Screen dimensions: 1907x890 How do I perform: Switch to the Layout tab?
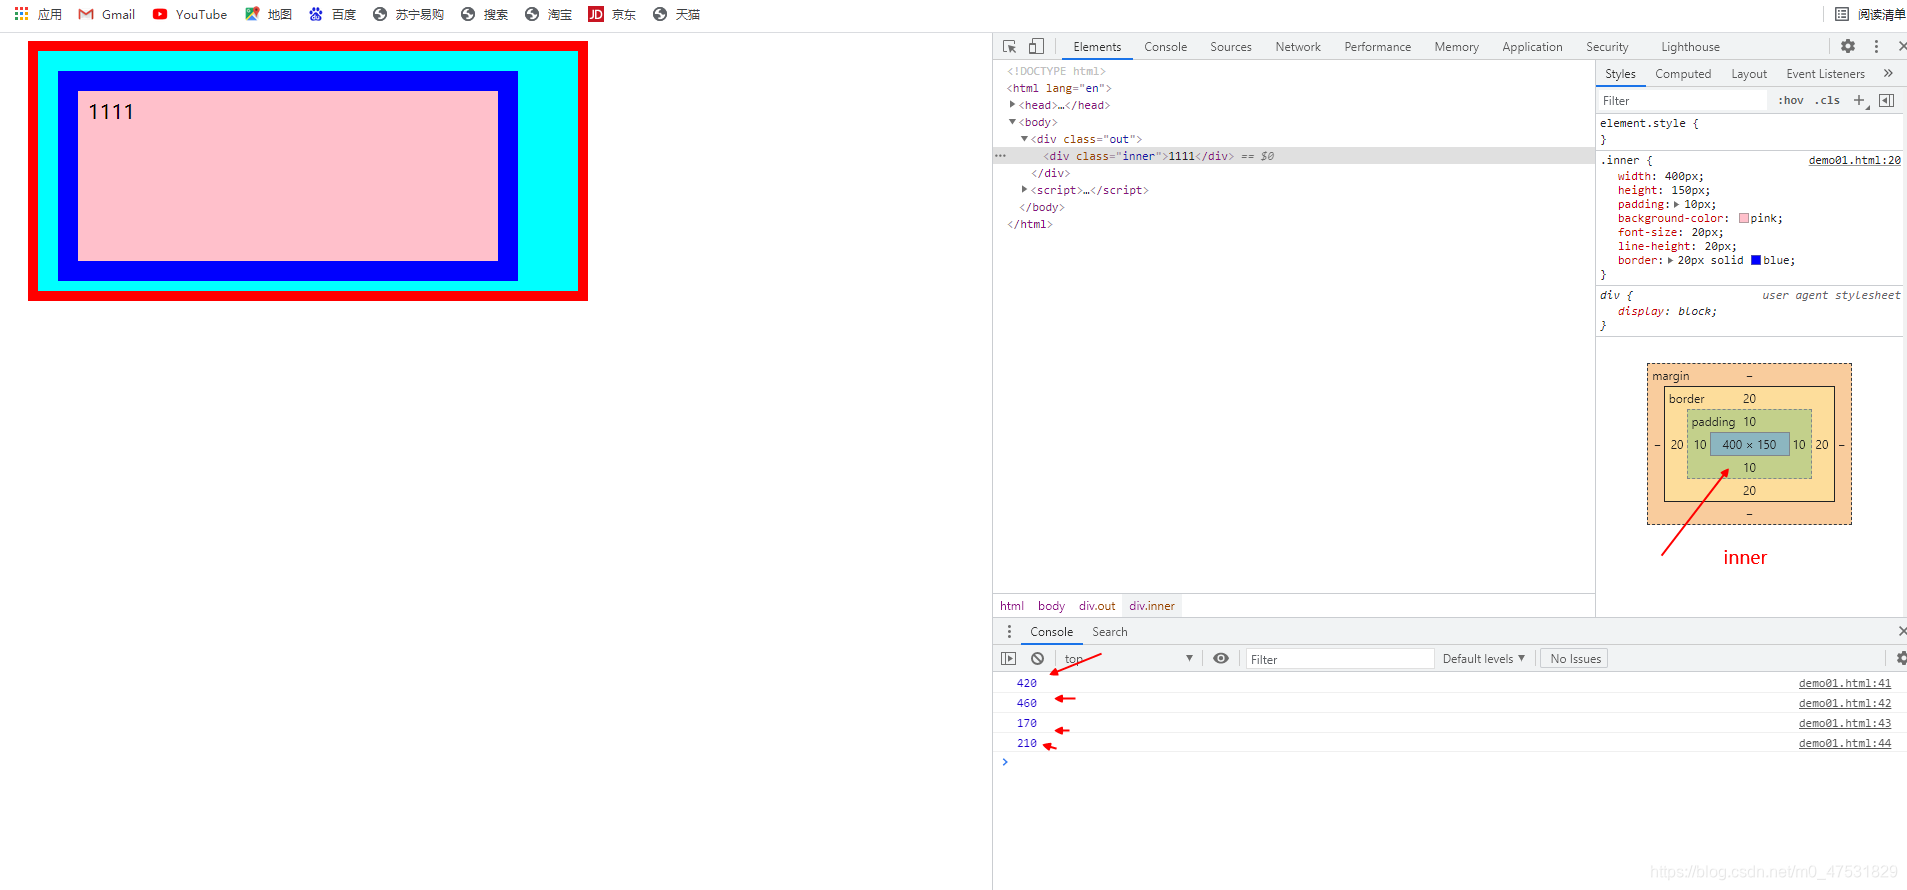point(1748,74)
